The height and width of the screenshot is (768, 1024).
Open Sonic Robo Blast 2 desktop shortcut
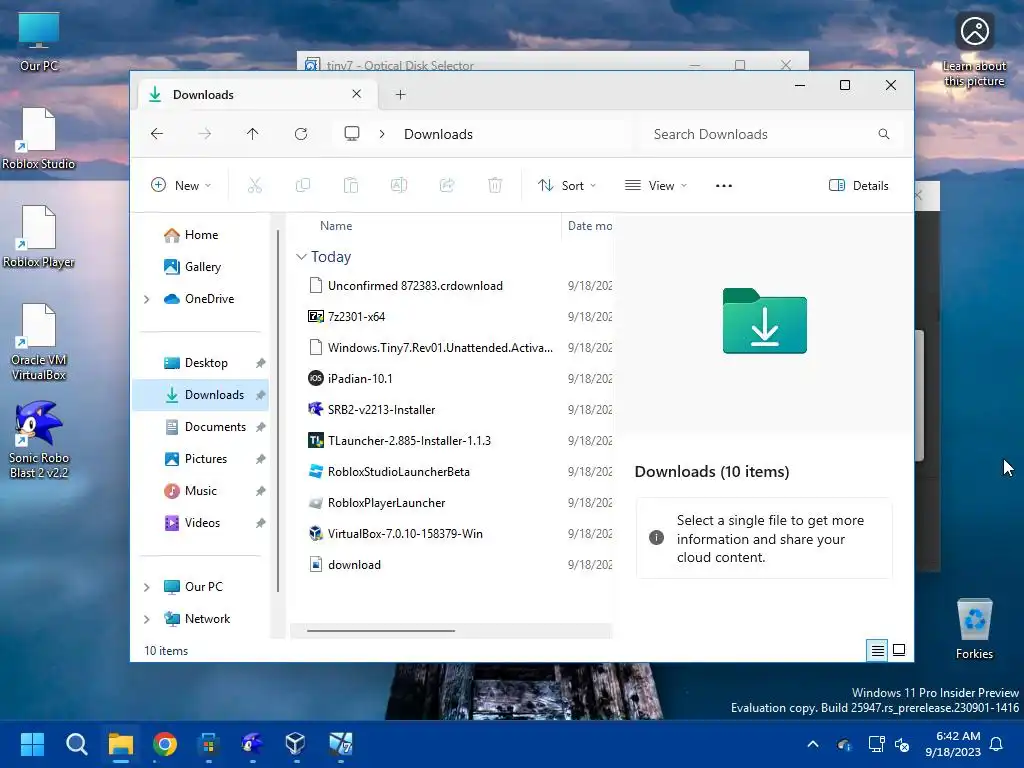click(x=39, y=440)
